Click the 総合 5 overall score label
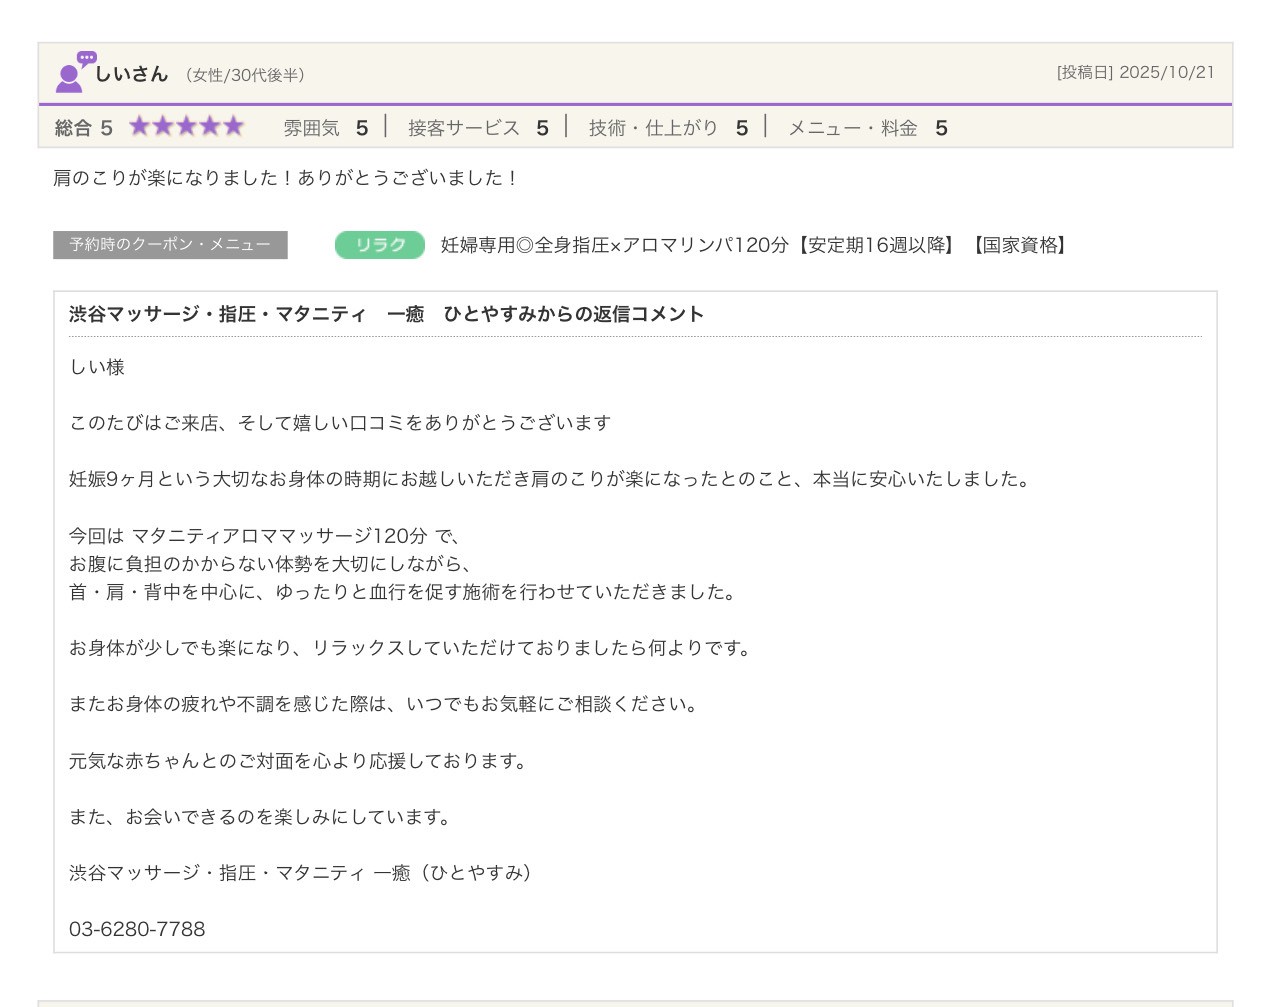 tap(83, 128)
